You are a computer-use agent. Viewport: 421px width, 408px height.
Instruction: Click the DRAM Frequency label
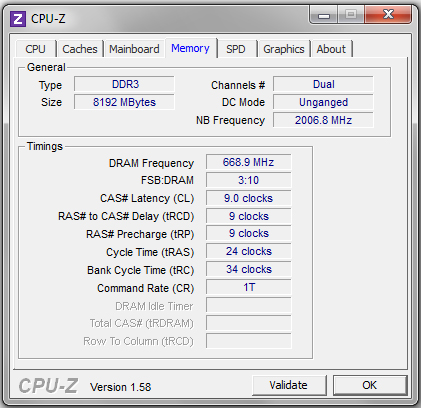click(x=151, y=163)
